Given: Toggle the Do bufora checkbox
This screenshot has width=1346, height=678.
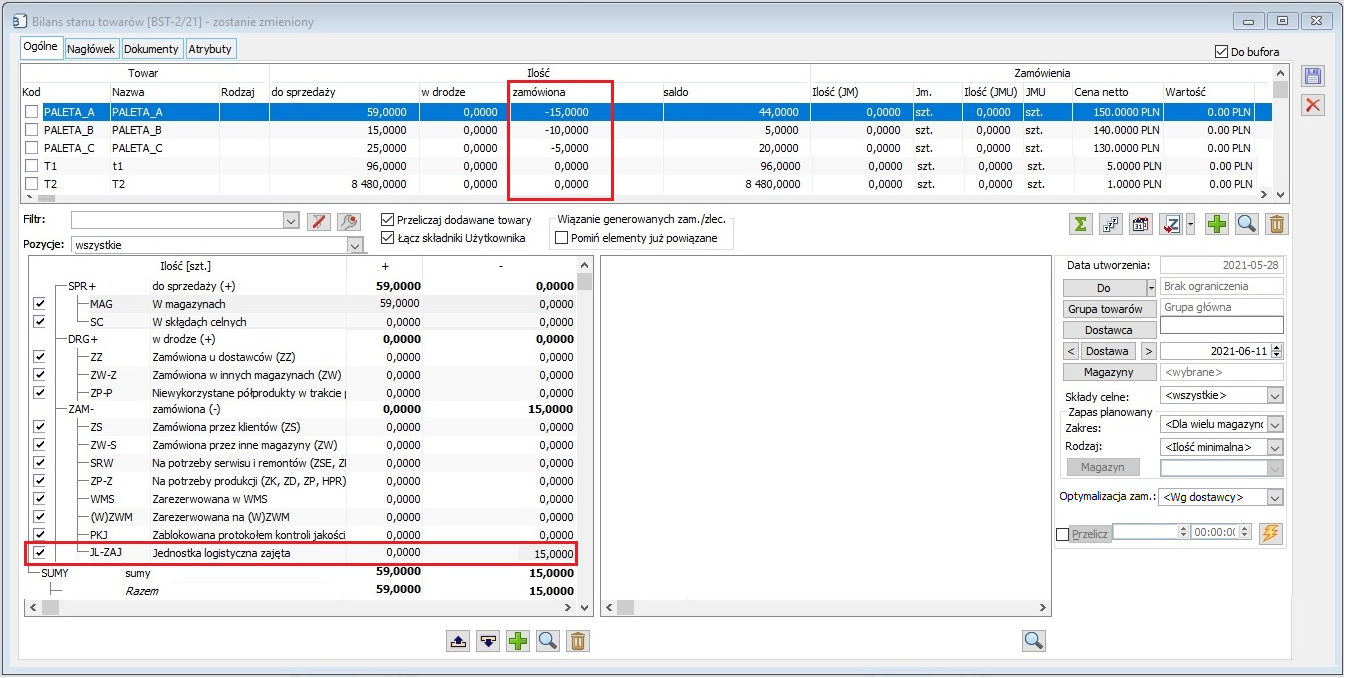Looking at the screenshot, I should coord(1220,51).
